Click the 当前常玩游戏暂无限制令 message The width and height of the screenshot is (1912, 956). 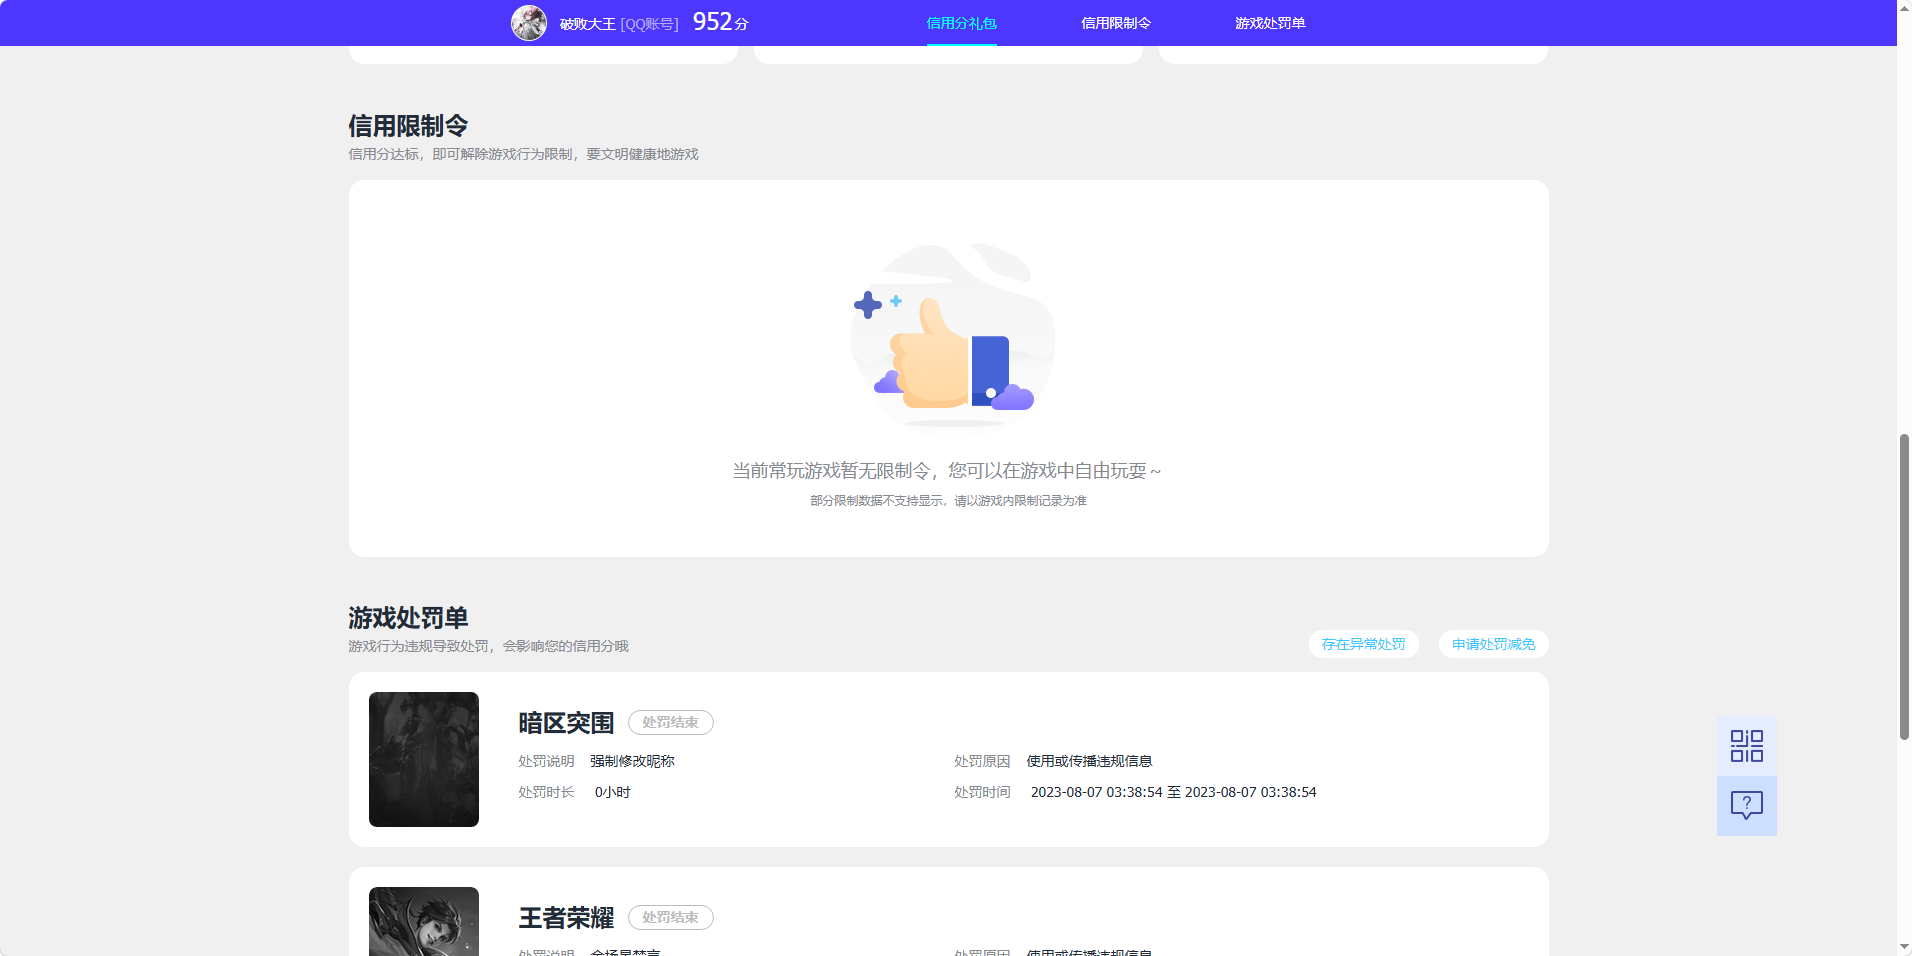pos(947,470)
